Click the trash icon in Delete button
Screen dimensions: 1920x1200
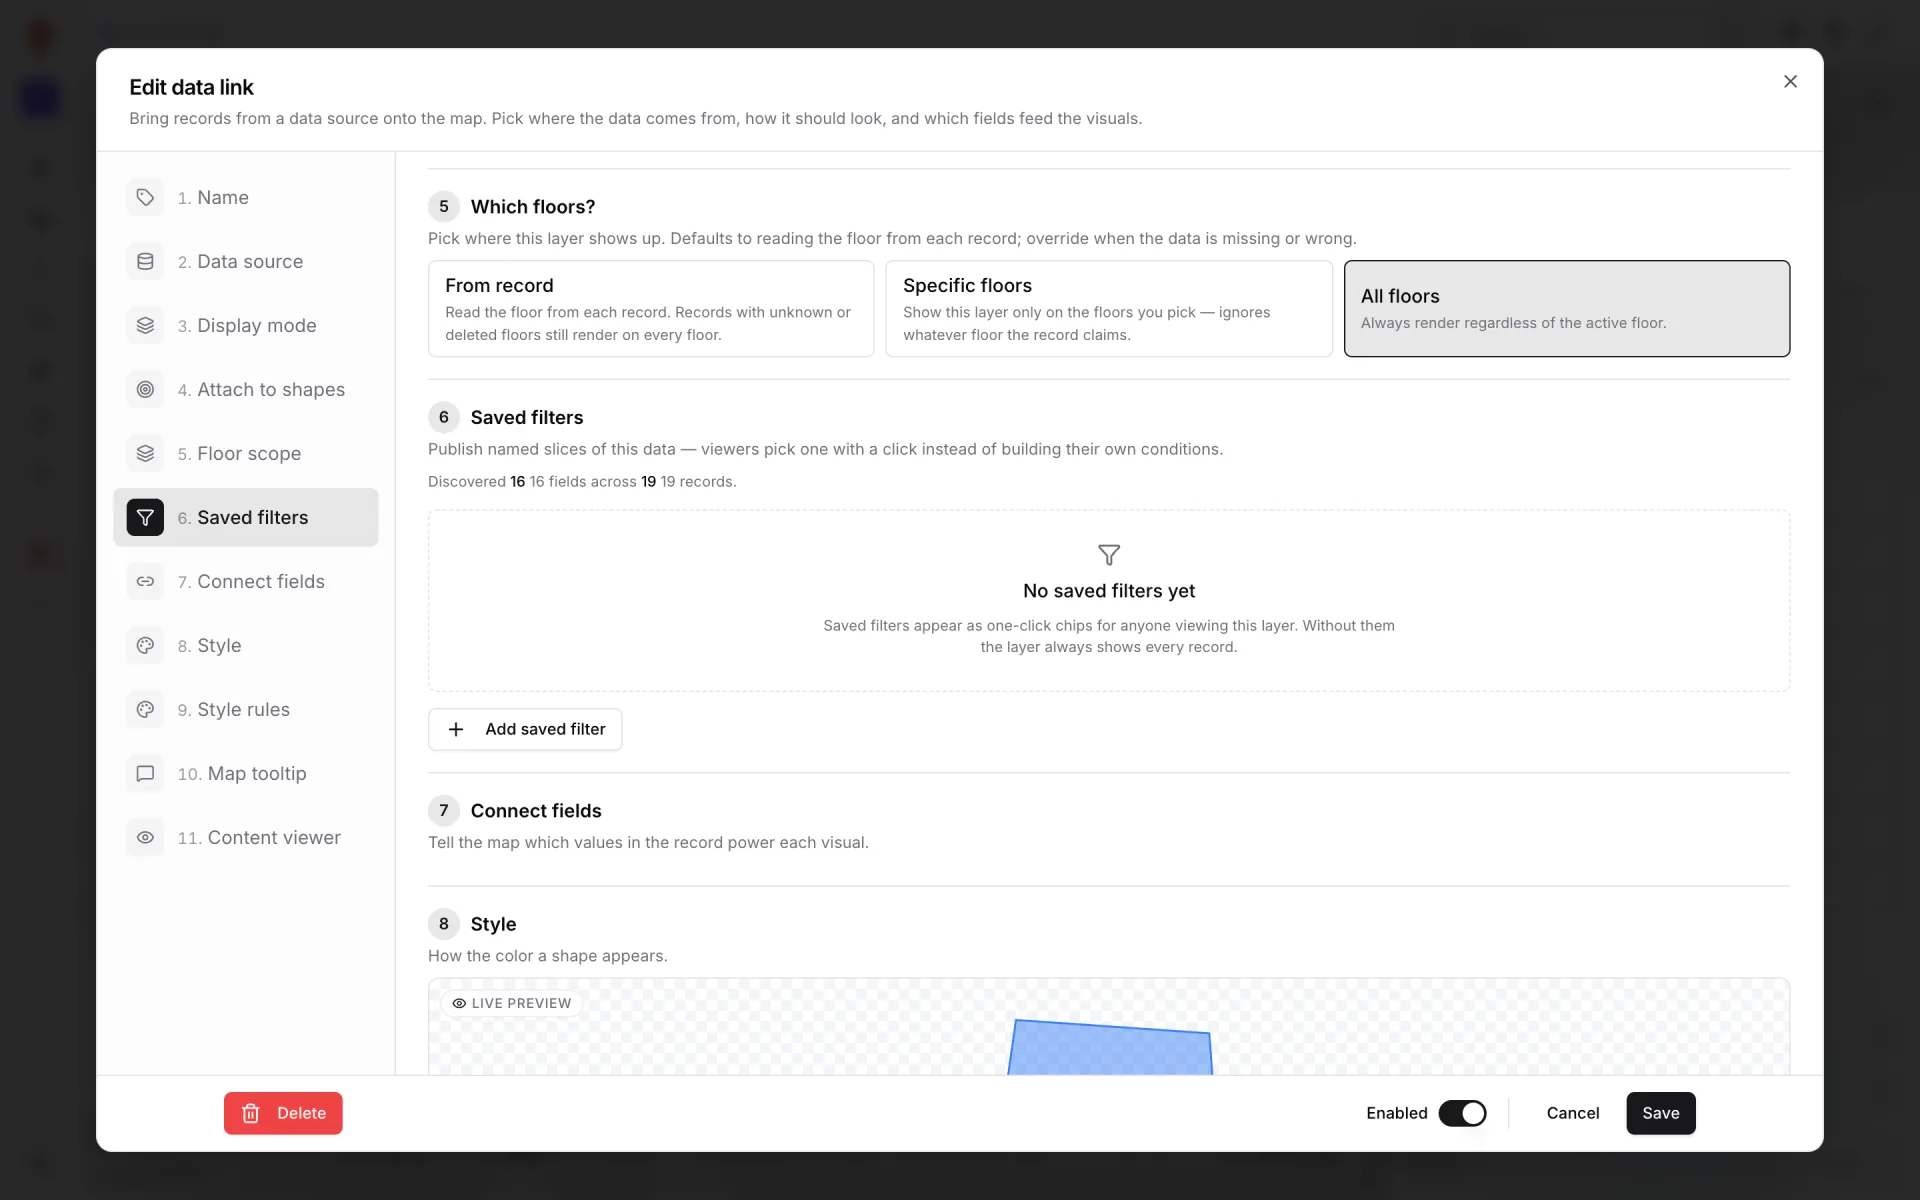point(251,1113)
